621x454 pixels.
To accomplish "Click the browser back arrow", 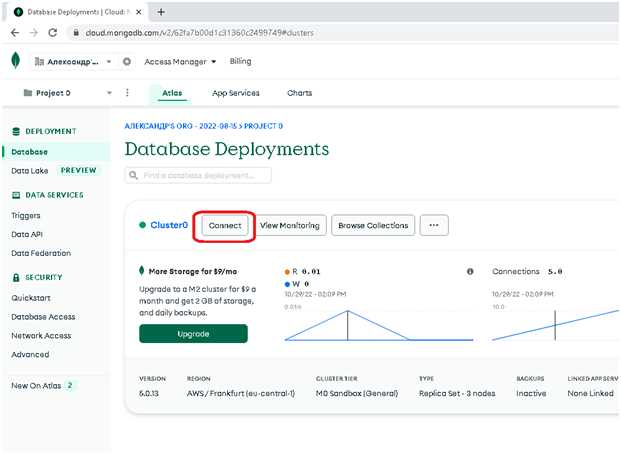I will (x=15, y=33).
